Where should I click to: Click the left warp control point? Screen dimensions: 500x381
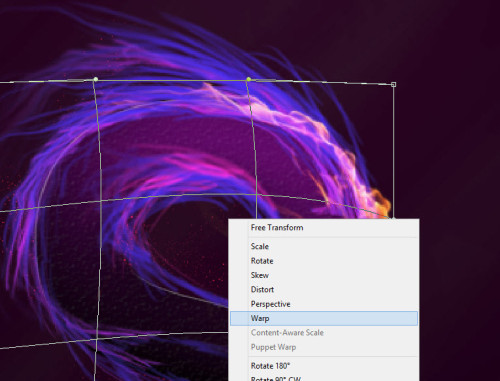tap(96, 79)
